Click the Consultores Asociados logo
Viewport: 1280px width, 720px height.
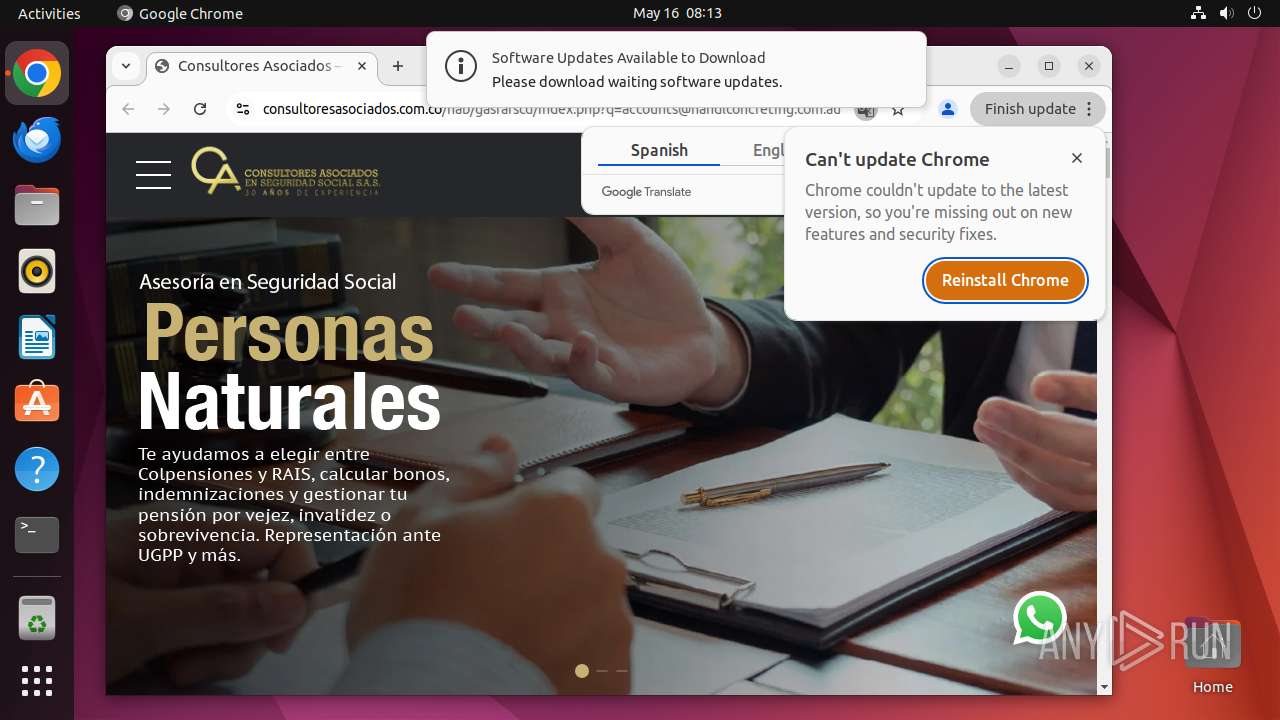(285, 171)
